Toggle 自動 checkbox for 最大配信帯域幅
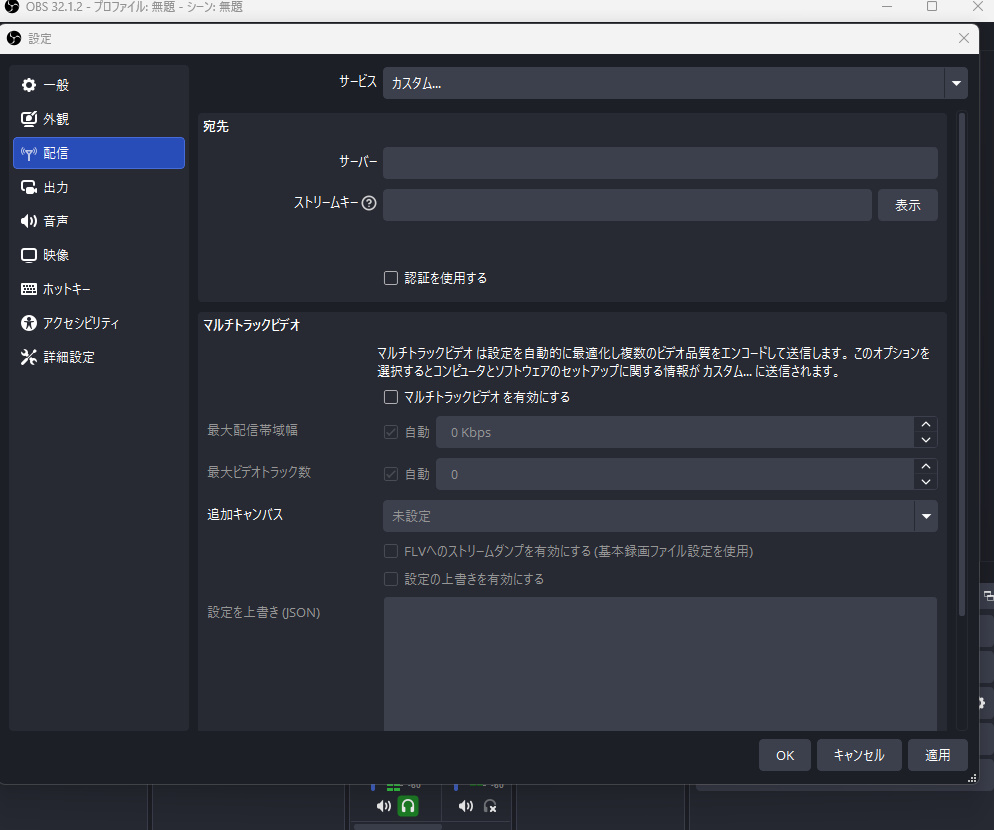The height and width of the screenshot is (830, 994). tap(391, 432)
